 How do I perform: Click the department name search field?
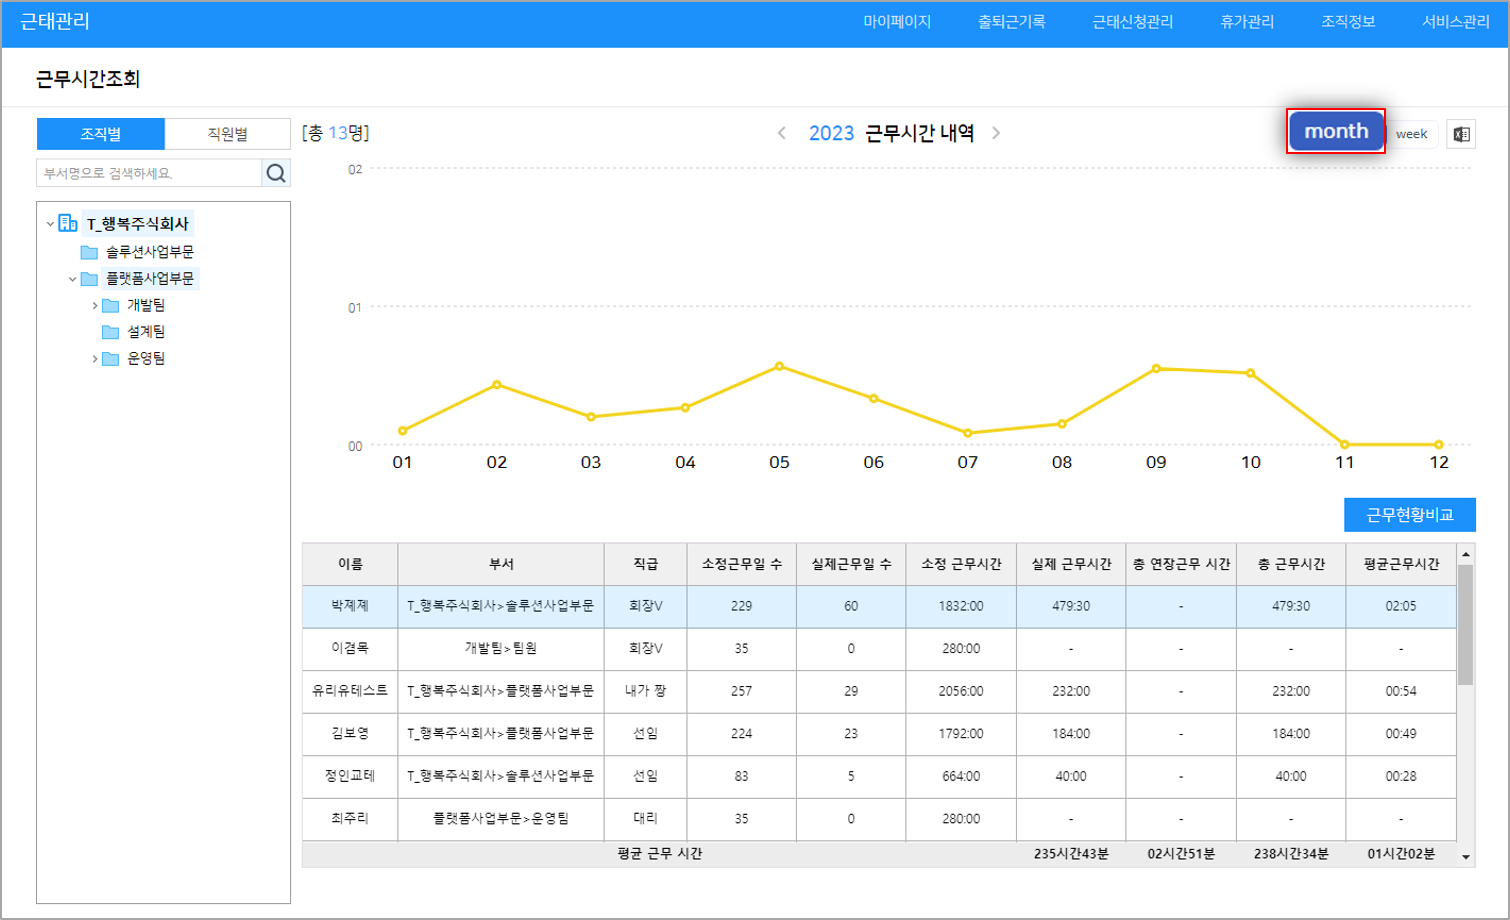pos(150,173)
